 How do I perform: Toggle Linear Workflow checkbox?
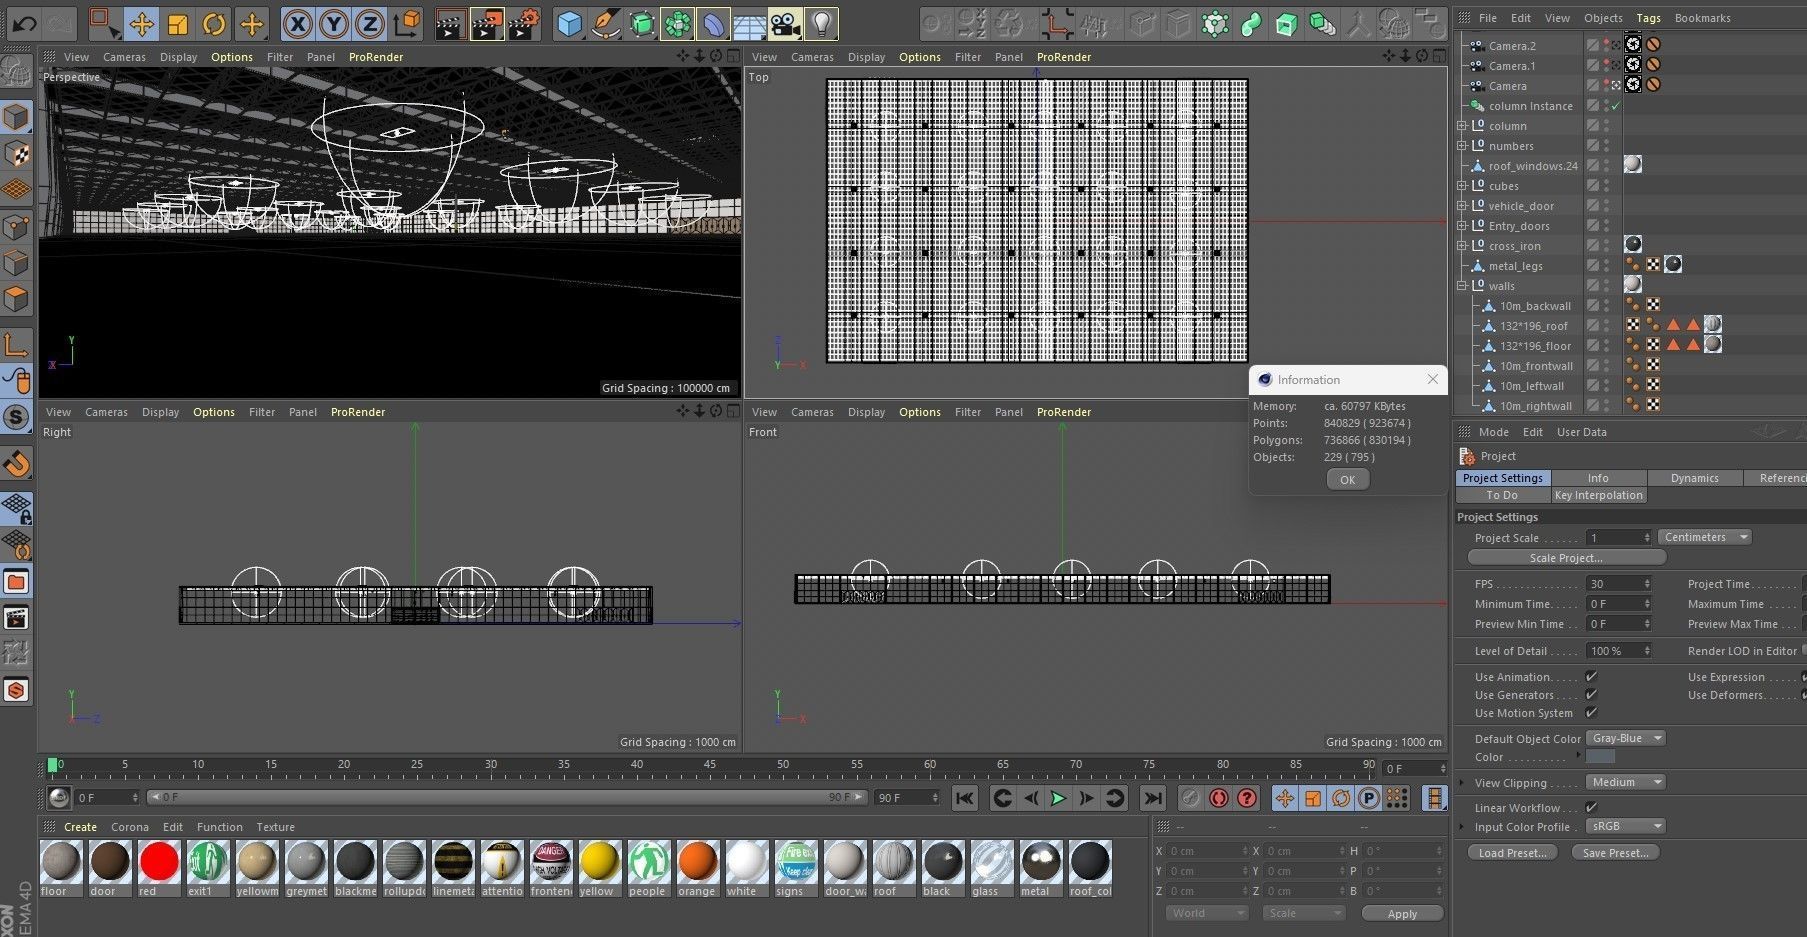click(x=1591, y=807)
